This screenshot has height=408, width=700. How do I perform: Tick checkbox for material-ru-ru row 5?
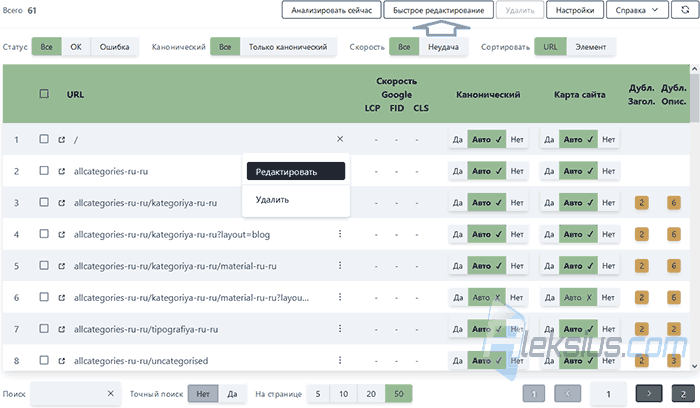click(x=44, y=266)
